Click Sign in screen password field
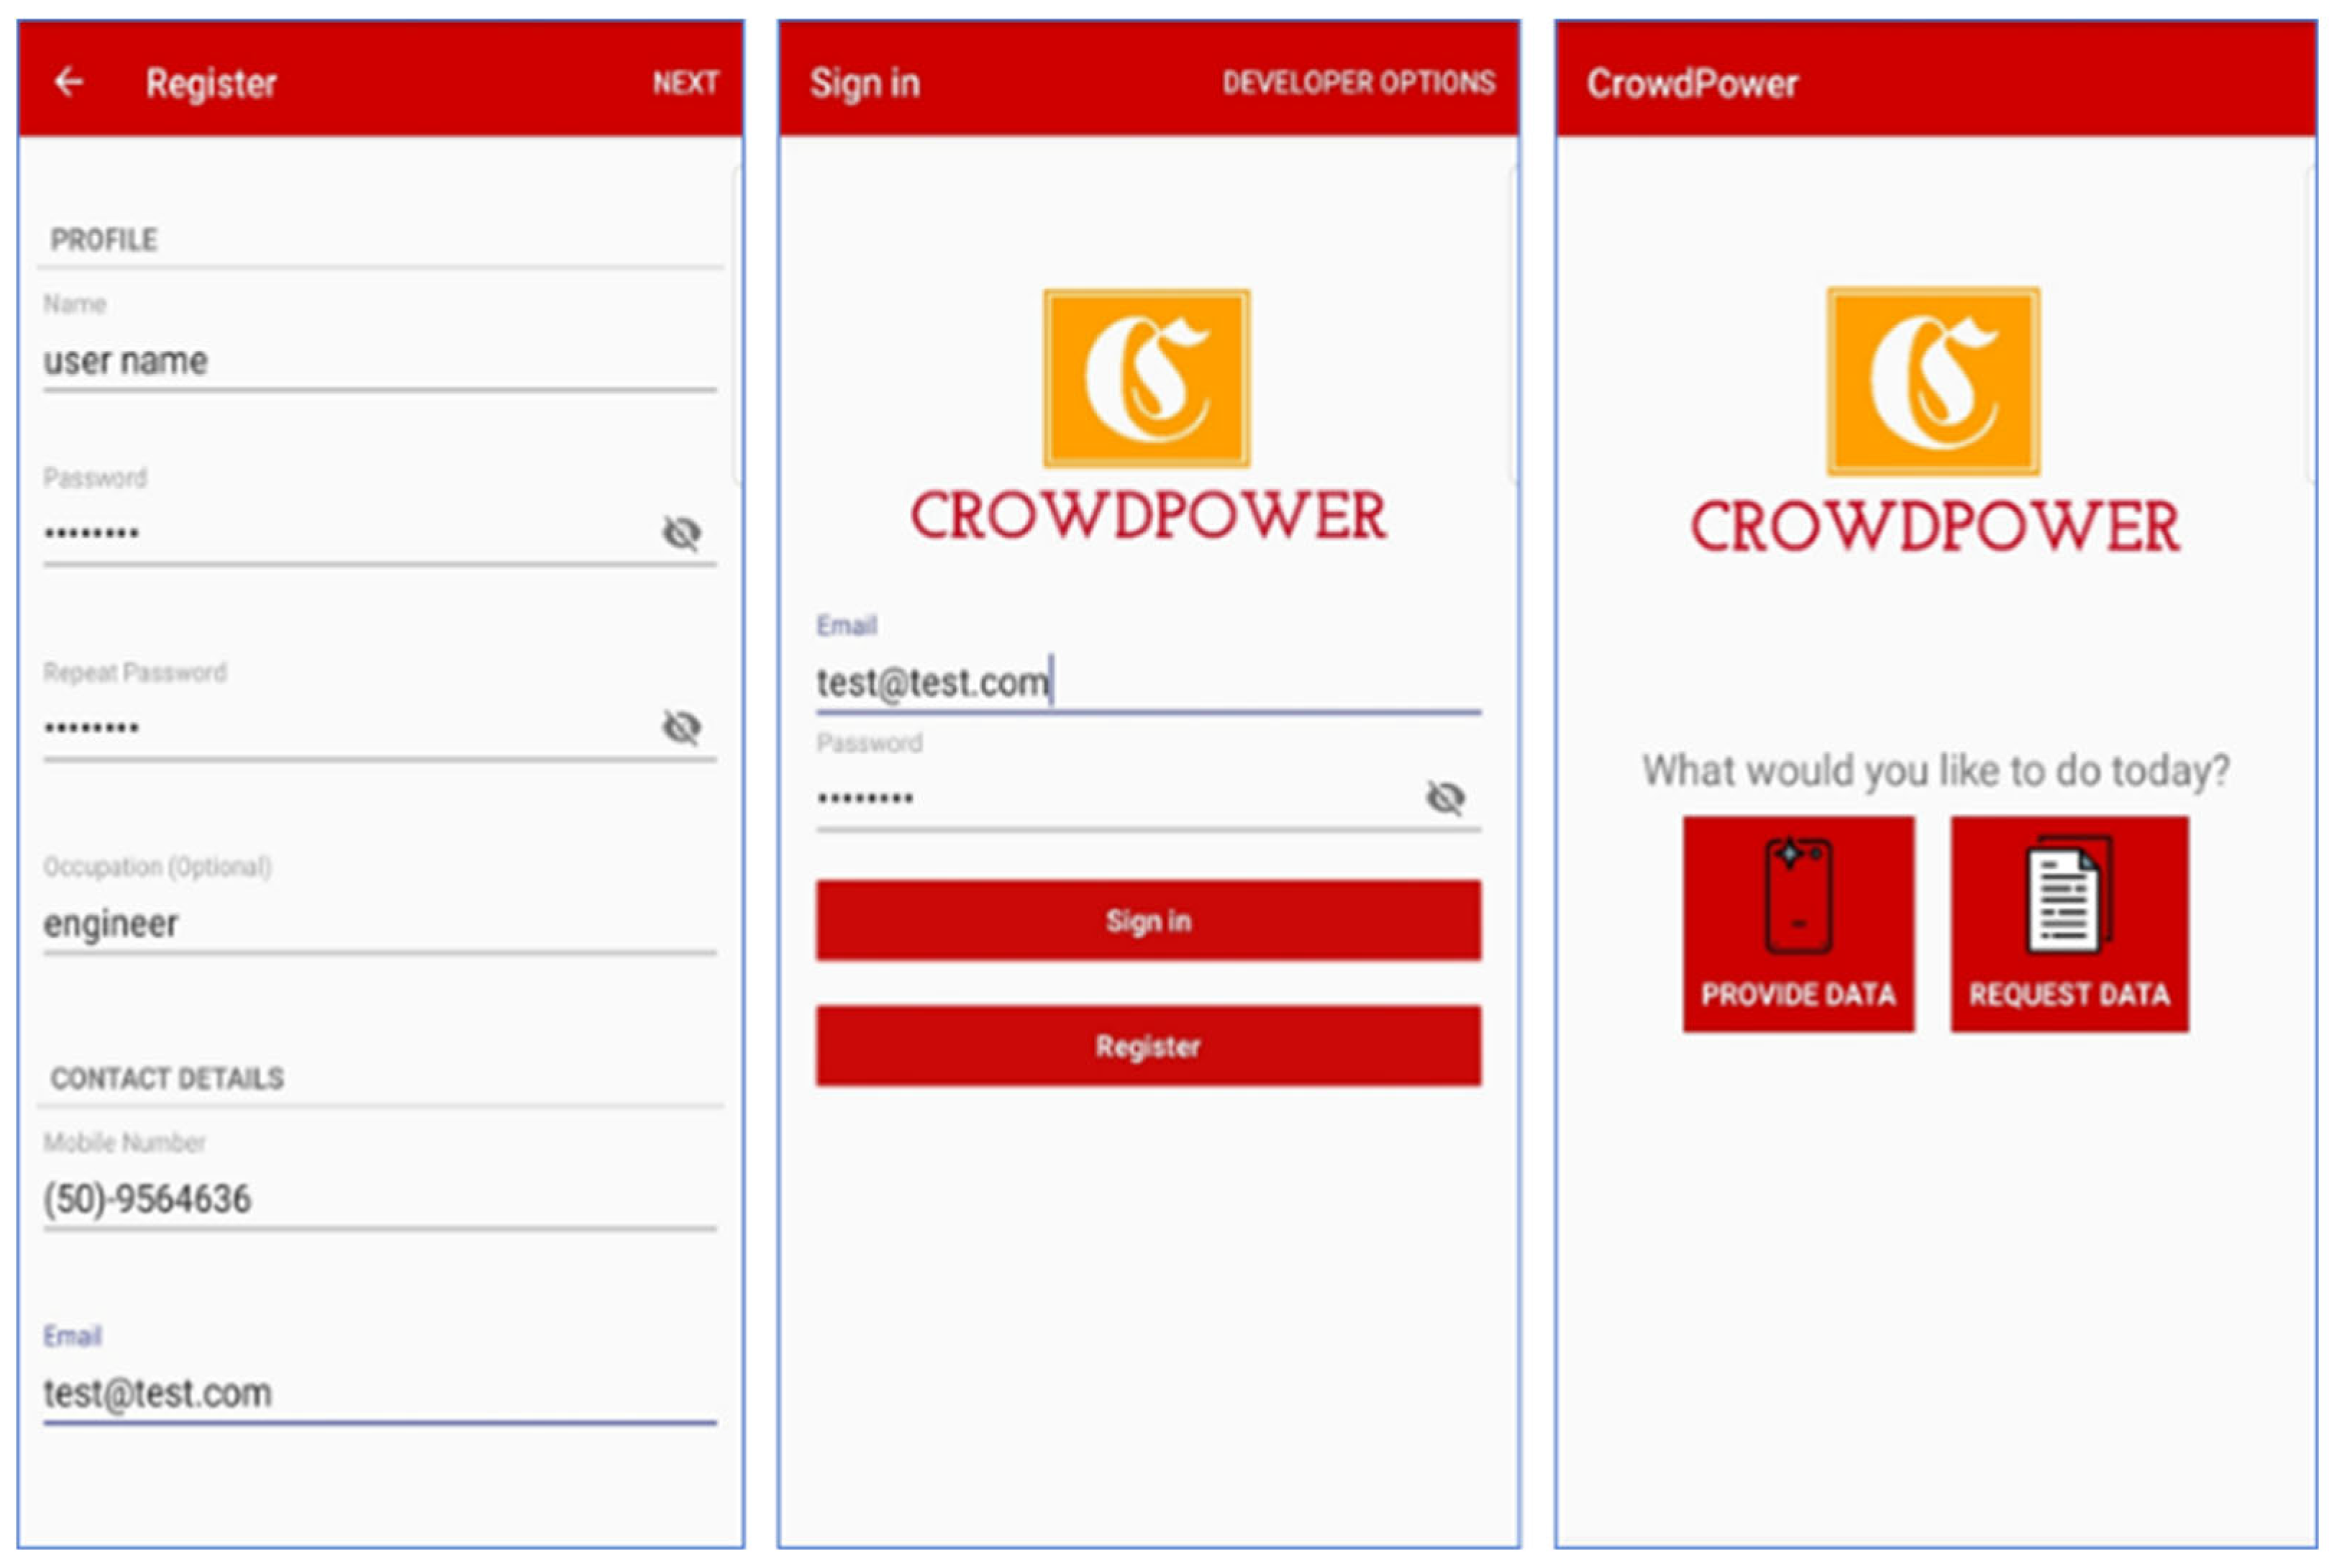 [x=1110, y=798]
